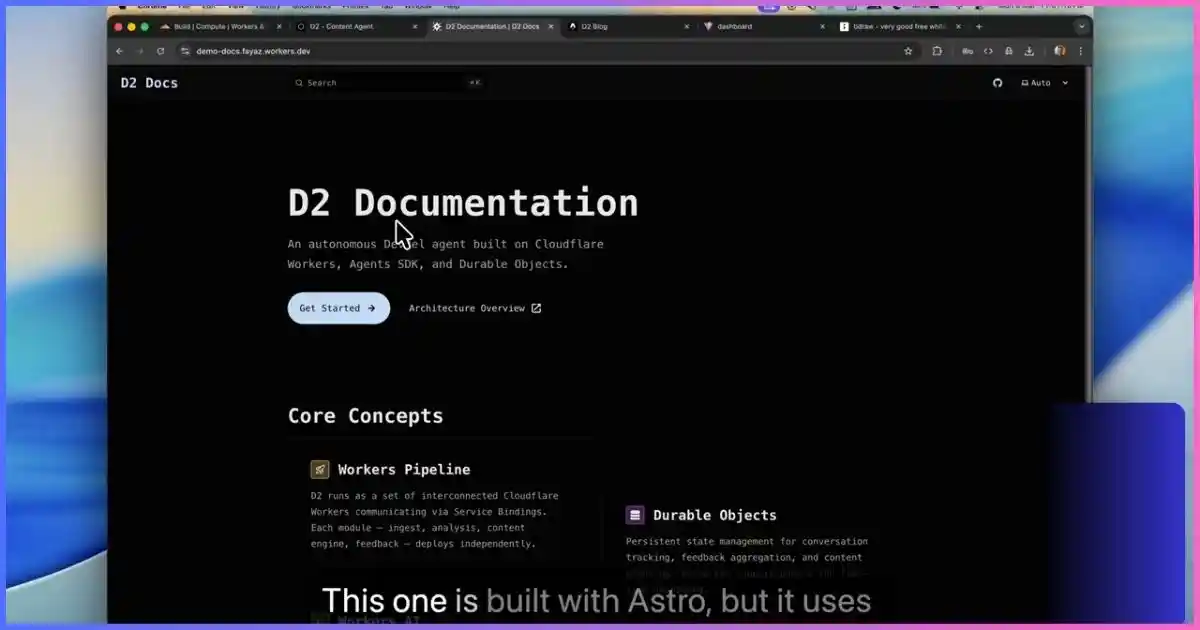
Task: Expand the tab search chevron
Action: point(1081,26)
